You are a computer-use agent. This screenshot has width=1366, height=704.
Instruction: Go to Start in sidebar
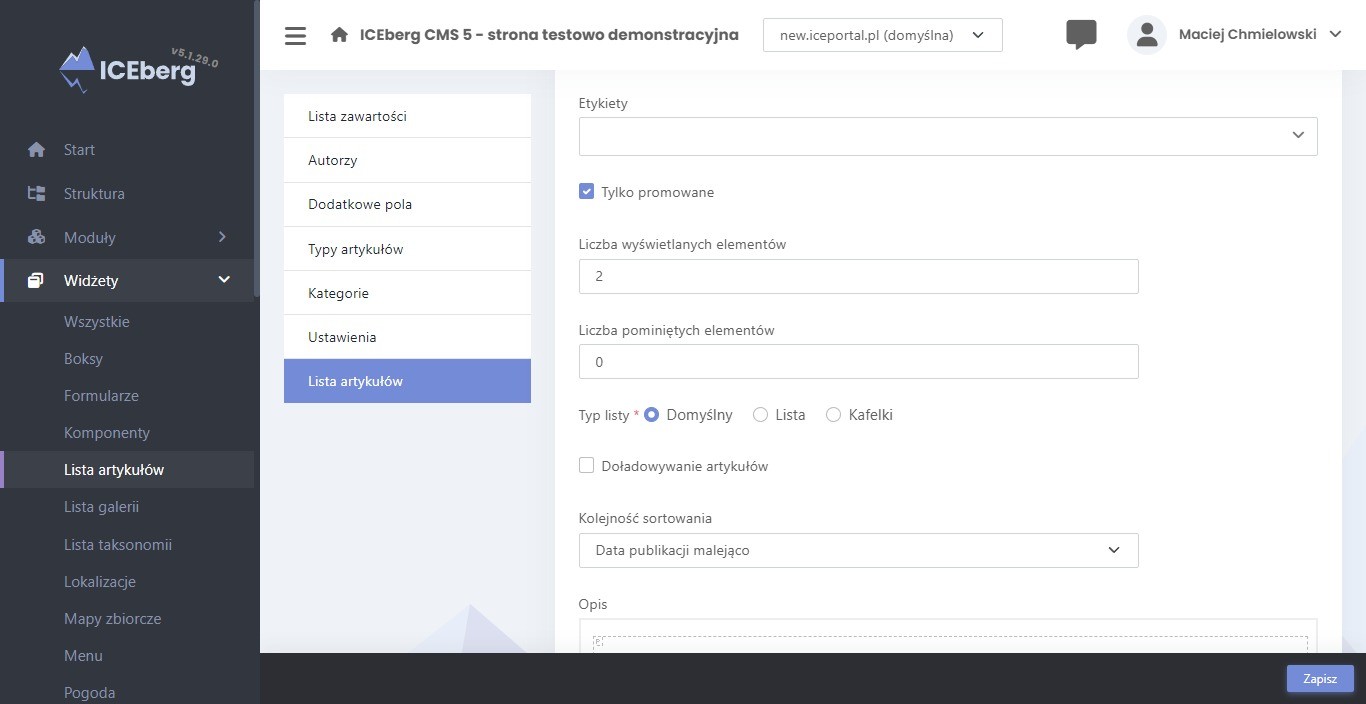point(79,150)
